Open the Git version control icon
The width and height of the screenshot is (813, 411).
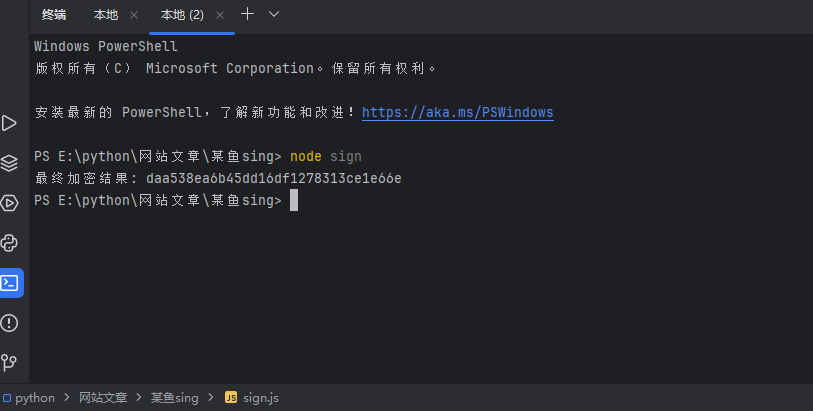pos(10,362)
